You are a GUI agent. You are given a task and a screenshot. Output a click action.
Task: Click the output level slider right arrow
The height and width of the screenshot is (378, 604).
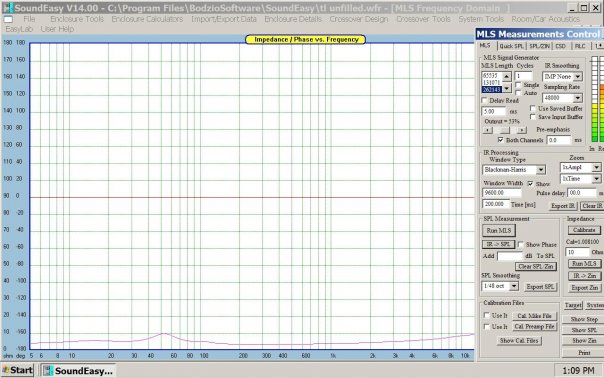521,130
